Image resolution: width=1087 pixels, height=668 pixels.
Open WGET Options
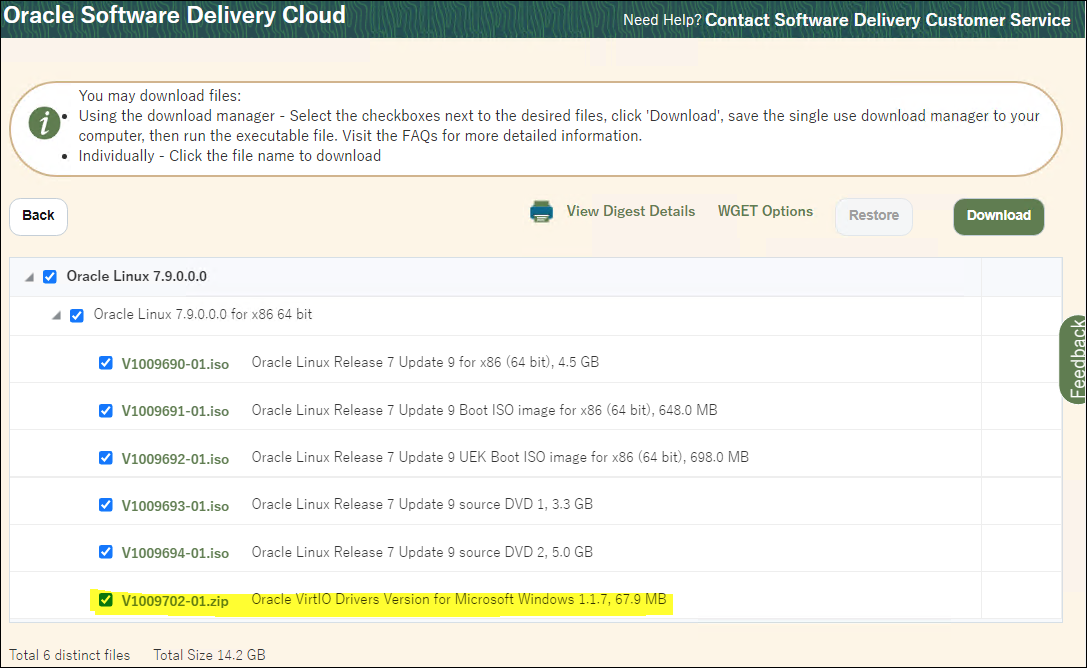(x=765, y=211)
